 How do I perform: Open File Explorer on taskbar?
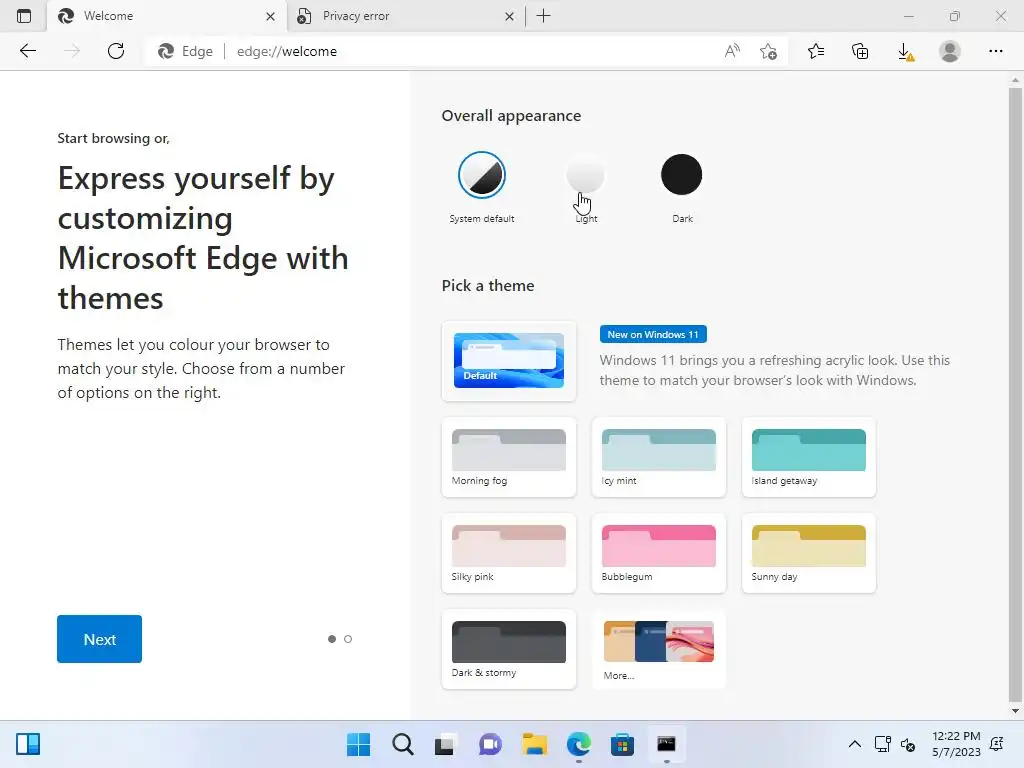coord(534,744)
